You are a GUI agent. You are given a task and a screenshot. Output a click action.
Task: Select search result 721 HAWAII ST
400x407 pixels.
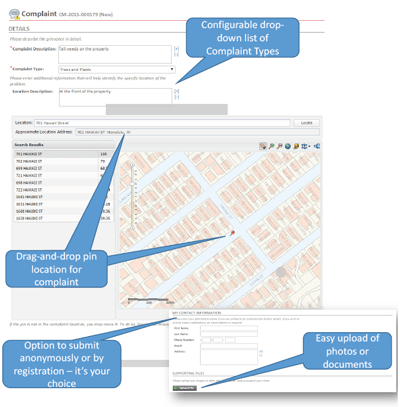tap(64, 175)
